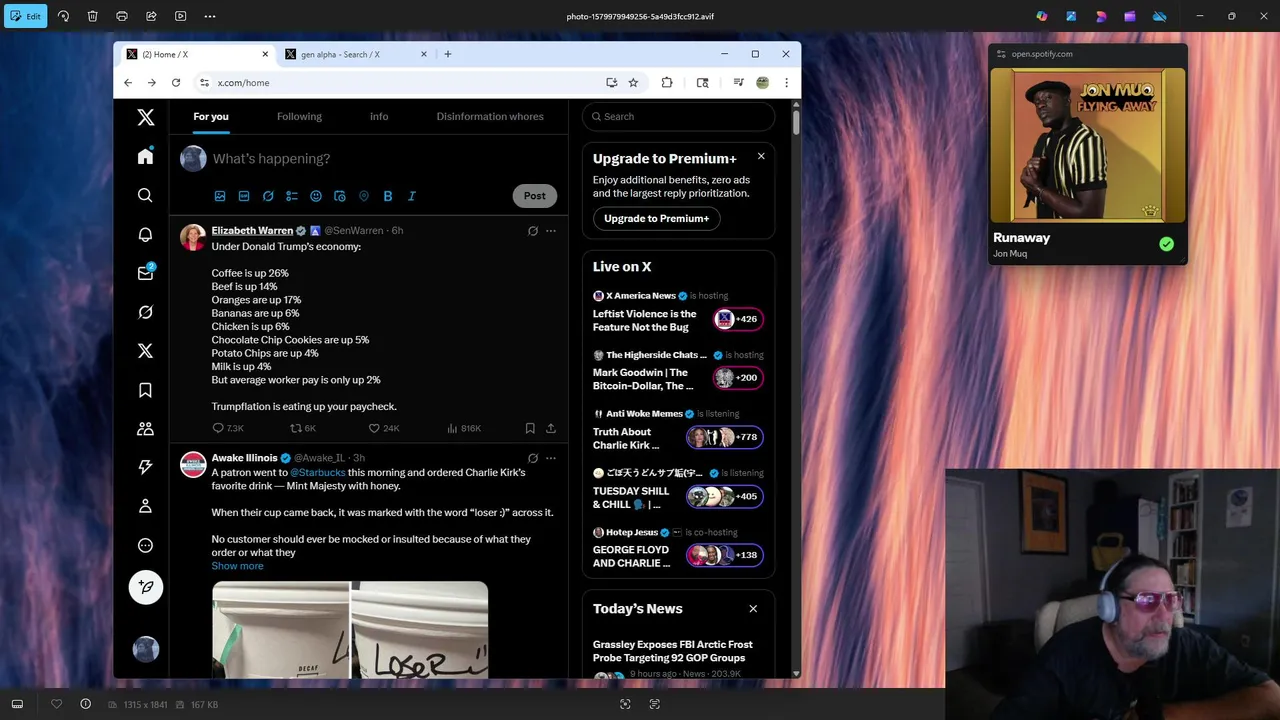The width and height of the screenshot is (1280, 720).
Task: Switch to the Home / X browser tab
Action: (196, 54)
